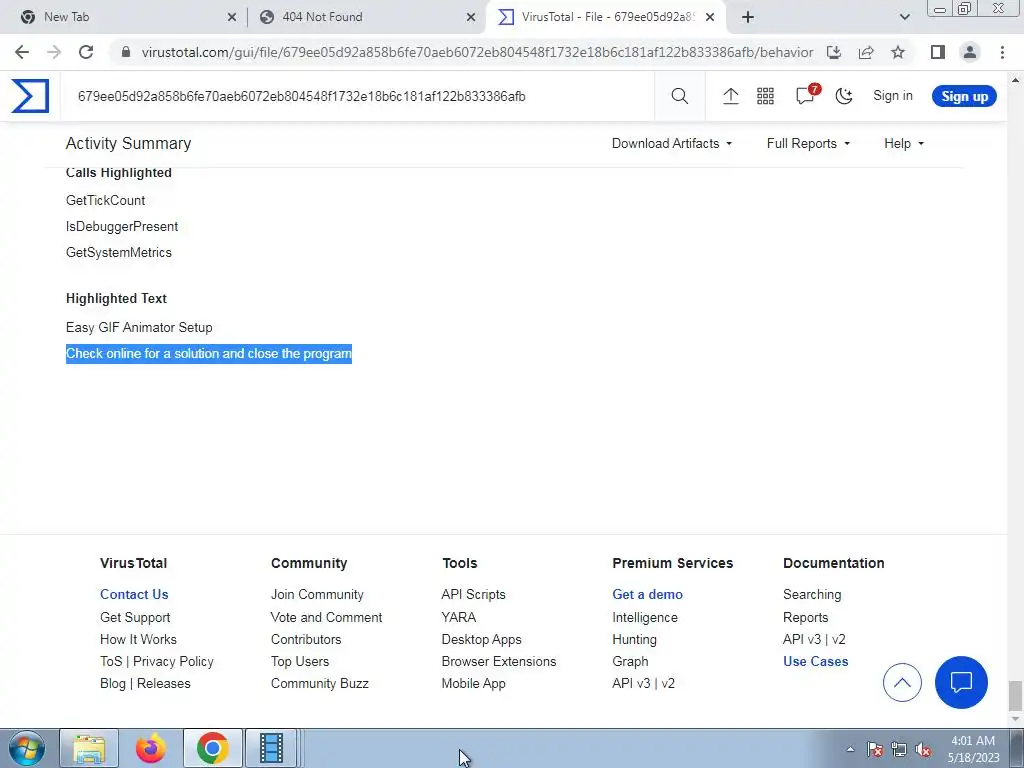This screenshot has height=768, width=1024.
Task: Open the tab search chevron
Action: [904, 17]
